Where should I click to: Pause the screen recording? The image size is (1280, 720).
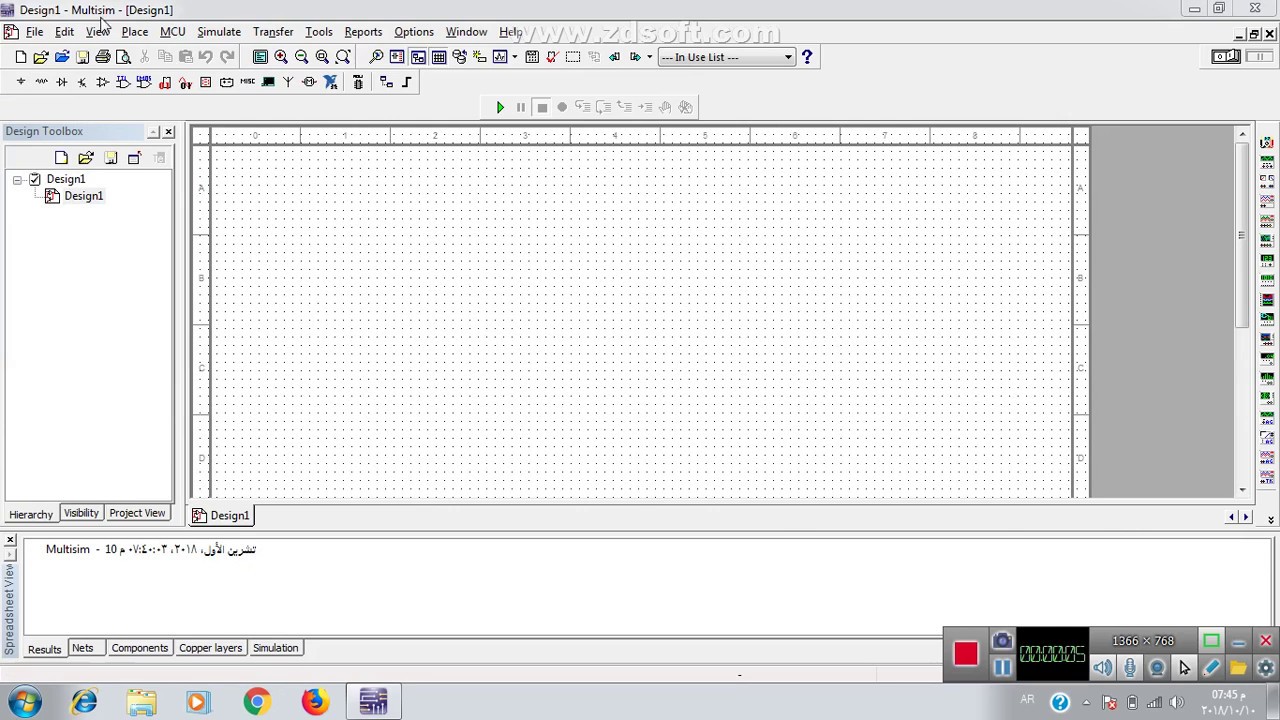1002,668
